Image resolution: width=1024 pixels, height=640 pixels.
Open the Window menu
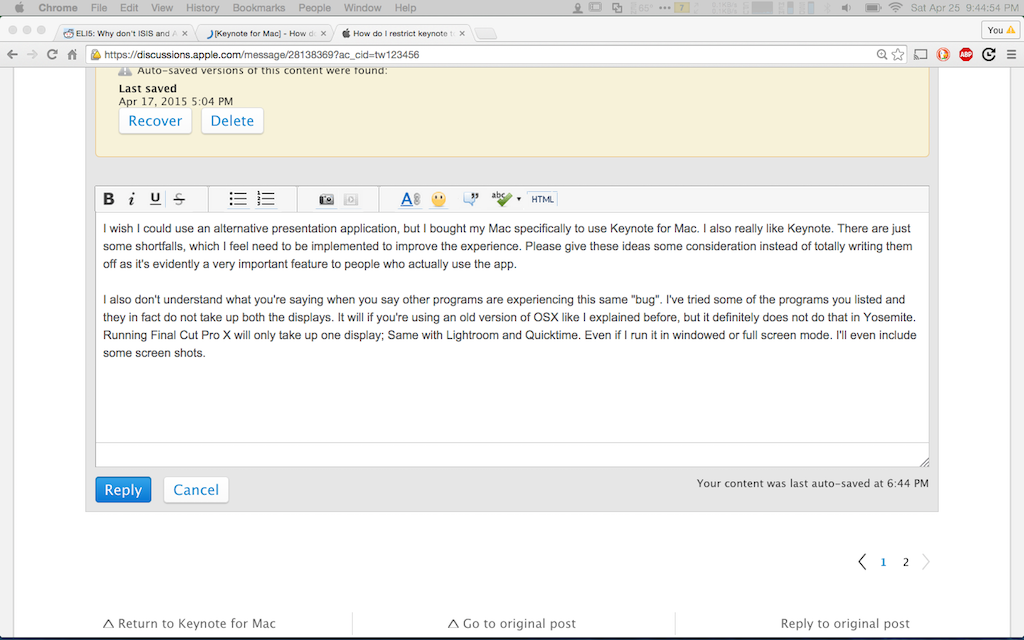(x=362, y=8)
